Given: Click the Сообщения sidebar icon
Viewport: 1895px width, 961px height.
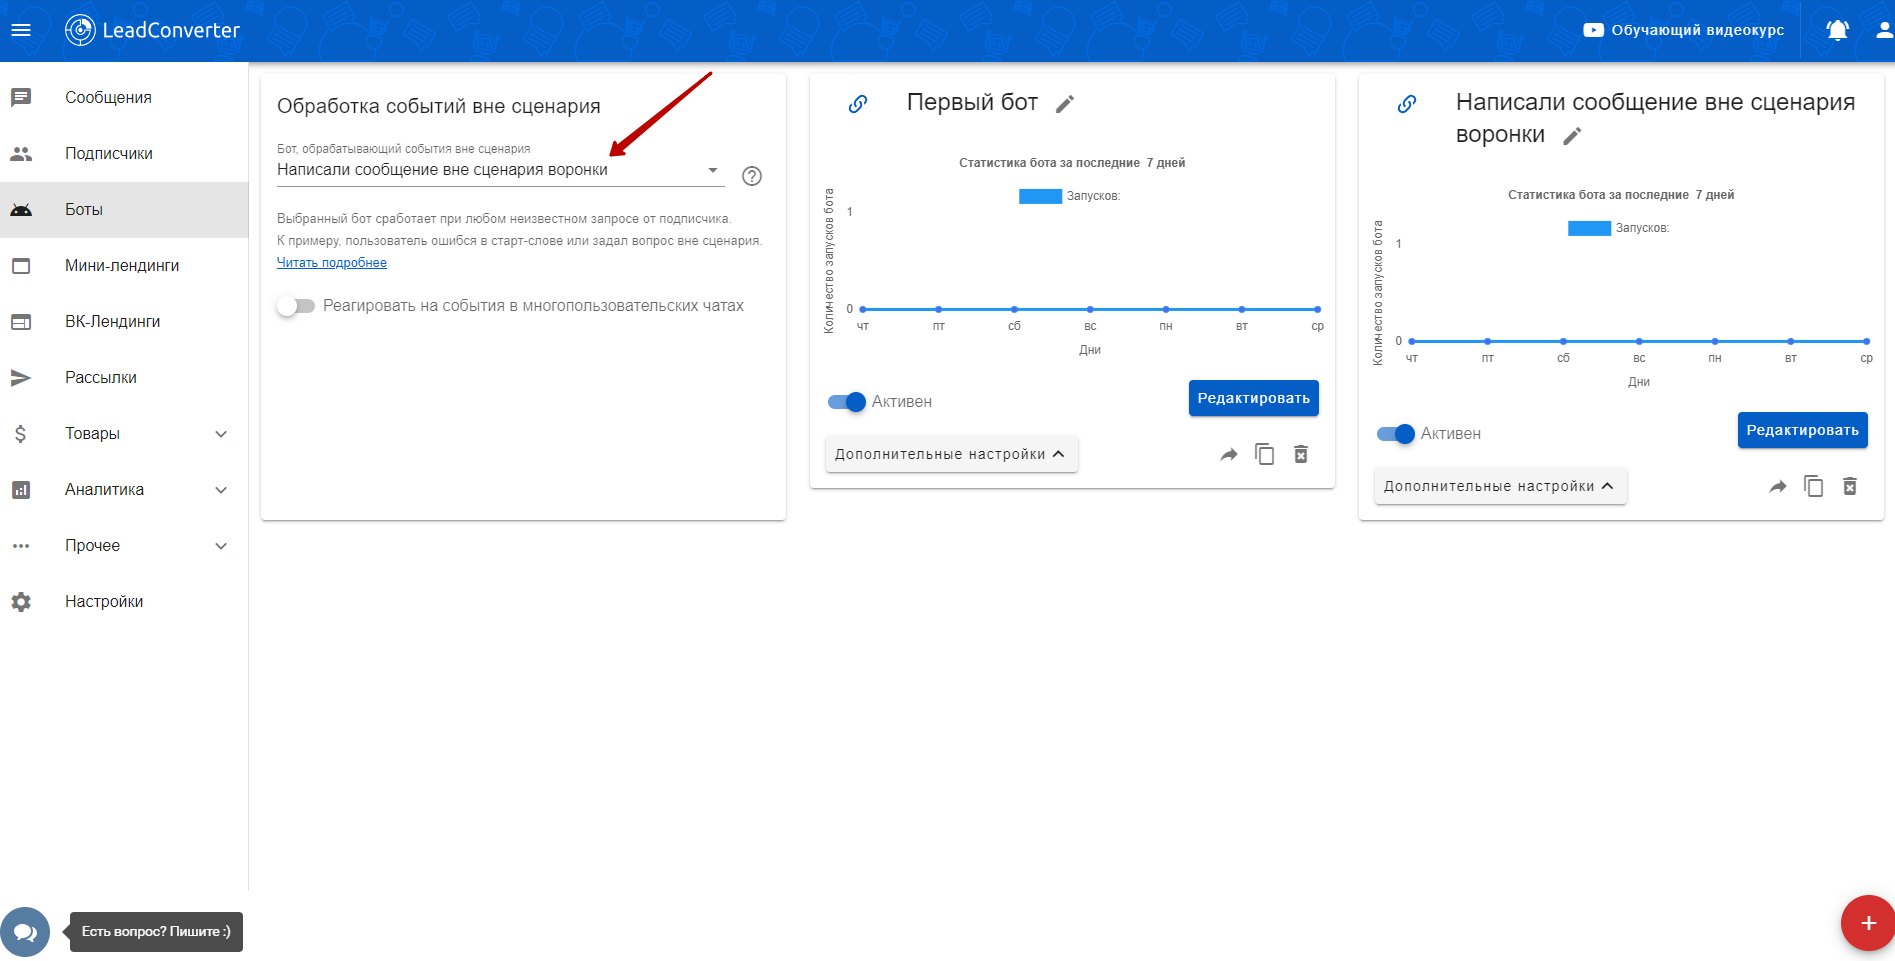Looking at the screenshot, I should [21, 97].
